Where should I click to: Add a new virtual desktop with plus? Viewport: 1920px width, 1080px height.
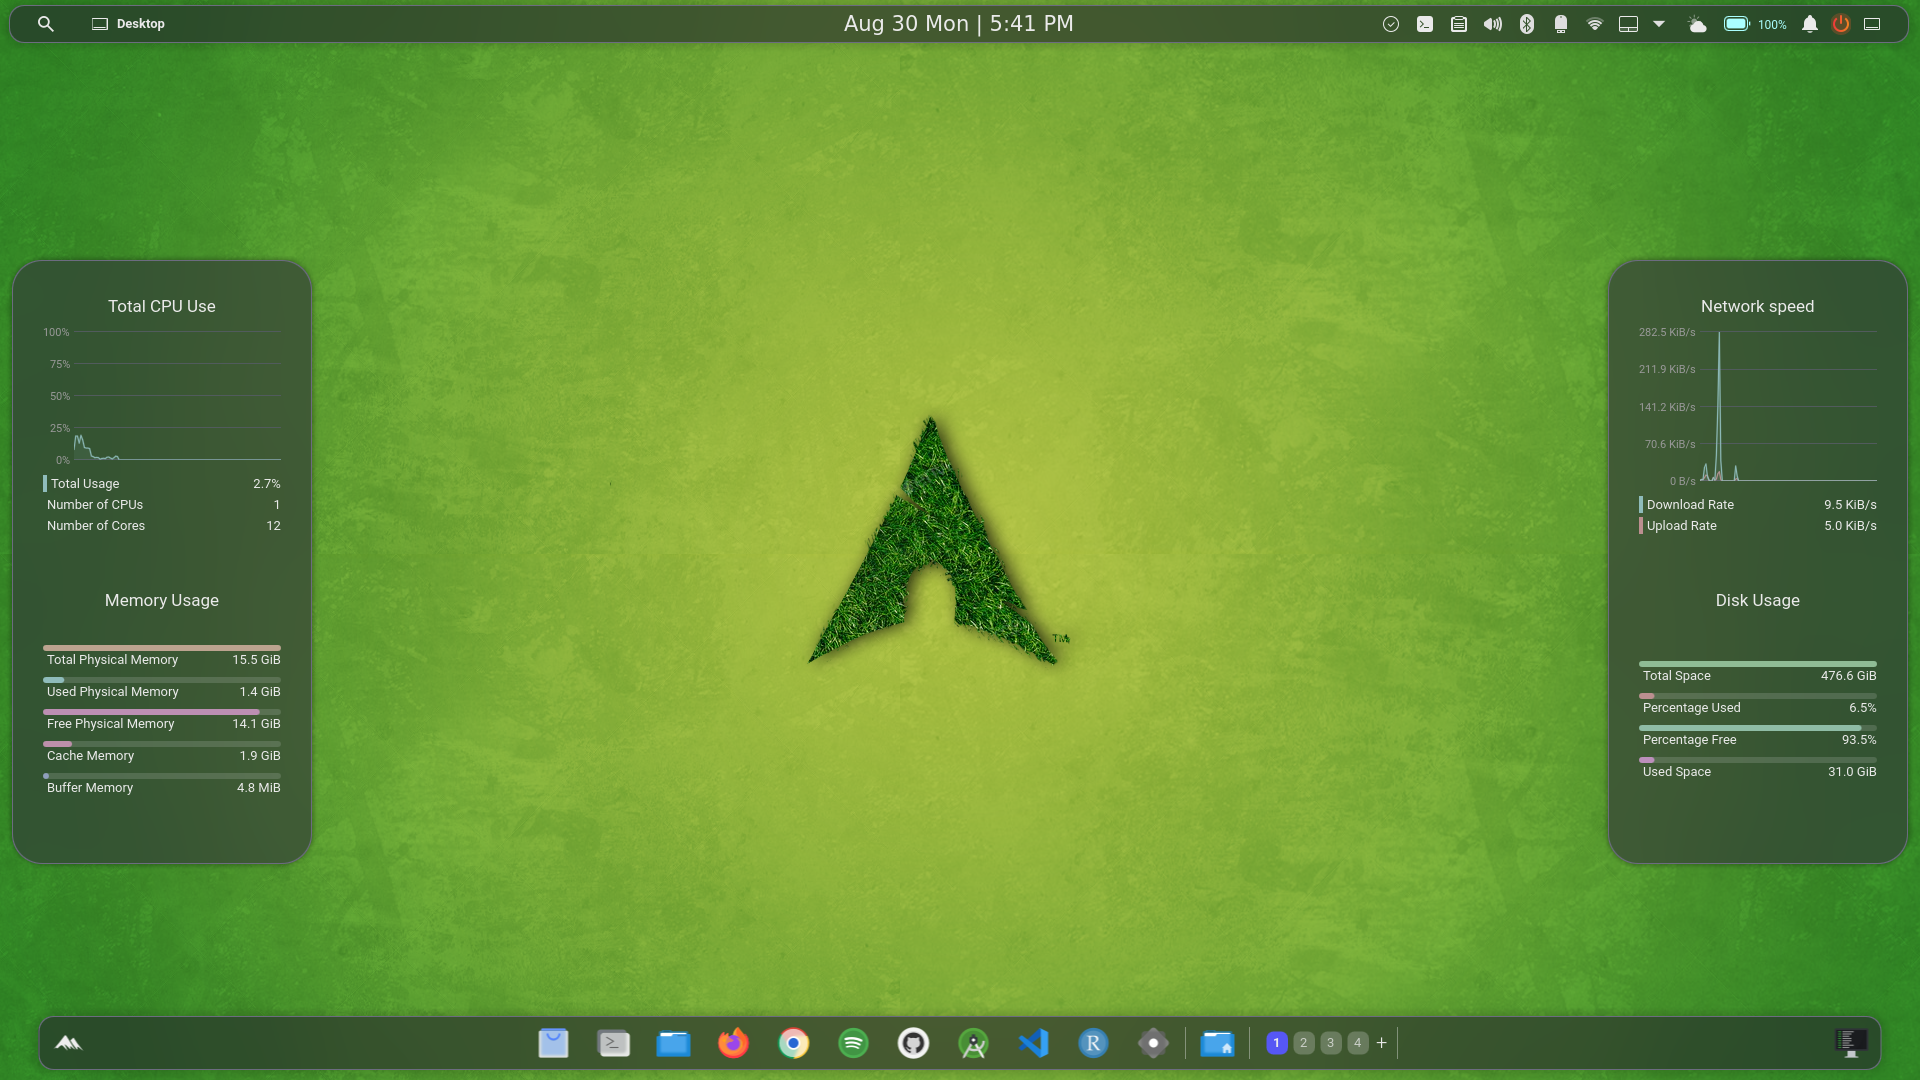point(1382,1043)
